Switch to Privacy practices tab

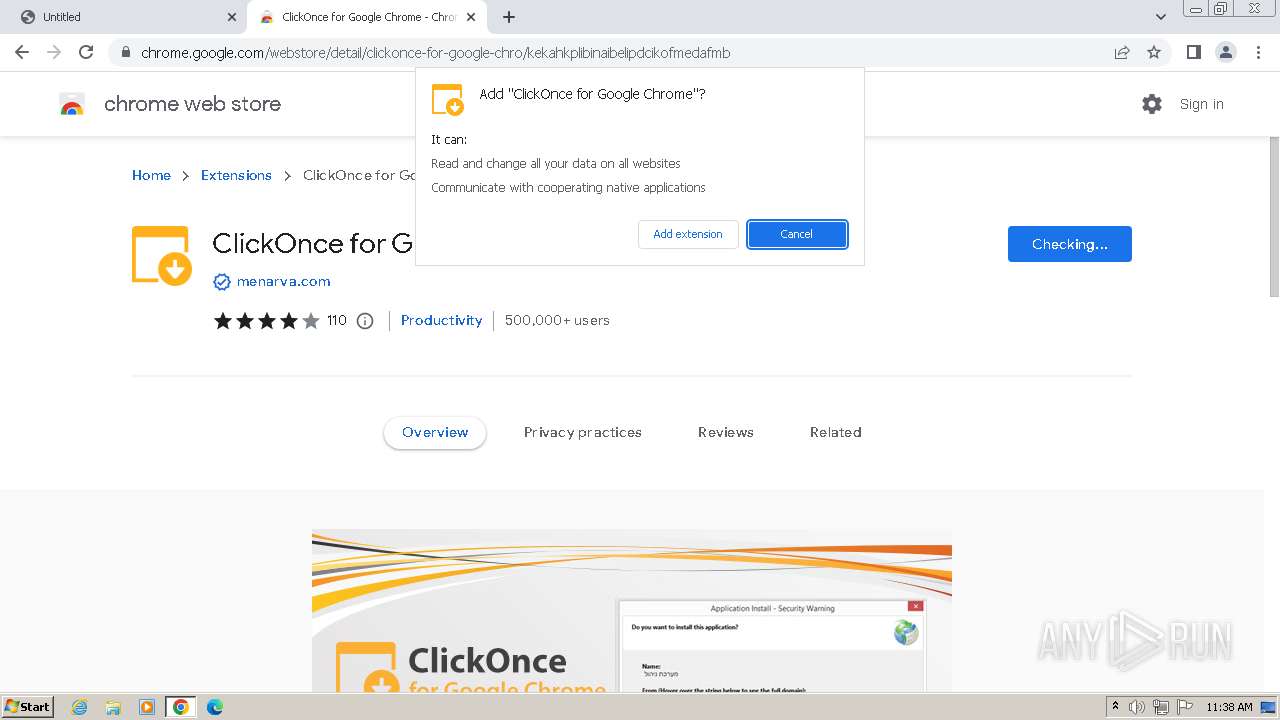[583, 432]
